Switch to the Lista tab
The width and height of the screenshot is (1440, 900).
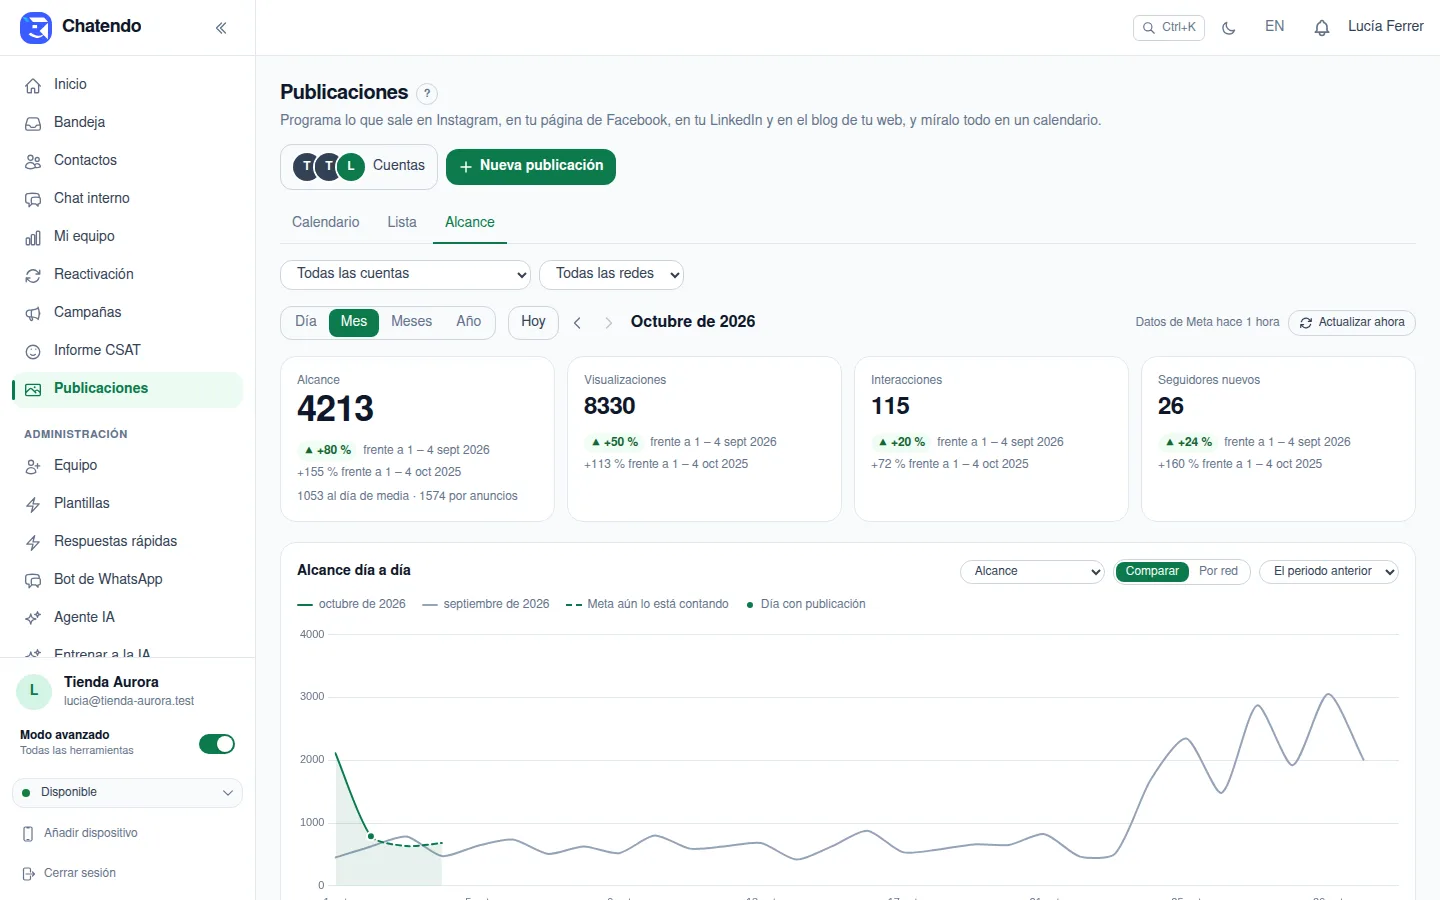click(x=402, y=222)
